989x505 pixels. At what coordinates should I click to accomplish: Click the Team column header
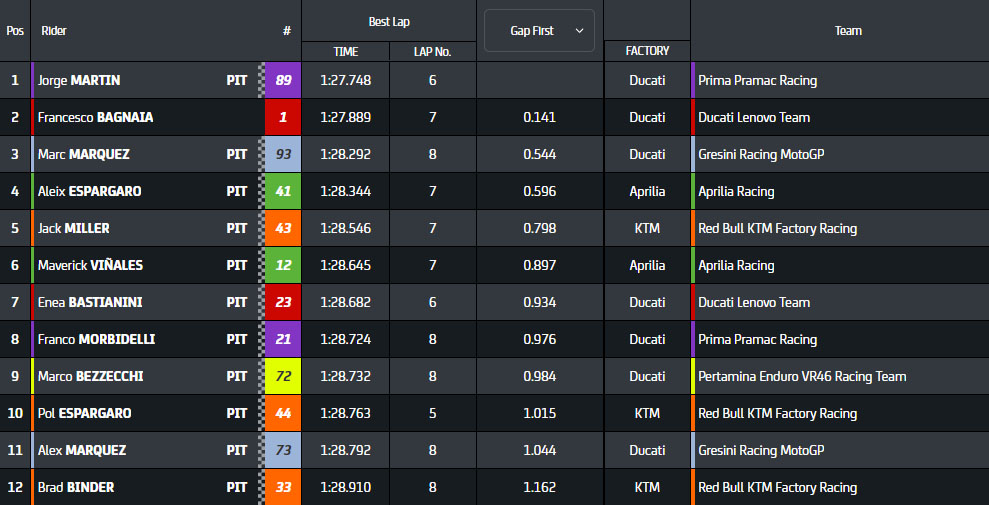click(x=848, y=31)
